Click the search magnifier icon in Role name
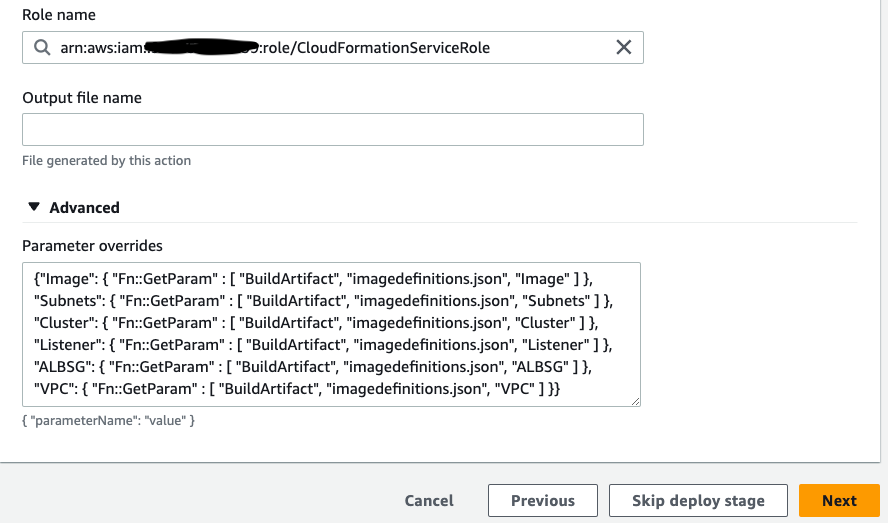This screenshot has width=888, height=523. (42, 47)
